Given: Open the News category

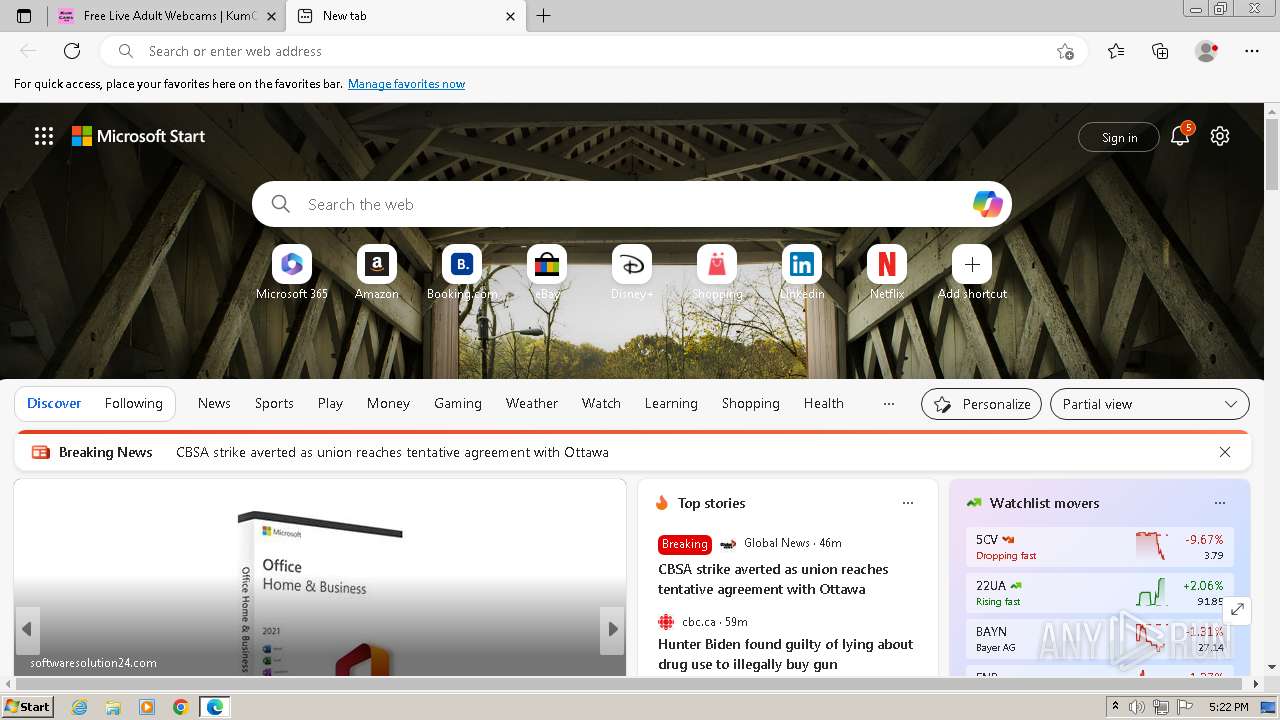Looking at the screenshot, I should pos(214,403).
